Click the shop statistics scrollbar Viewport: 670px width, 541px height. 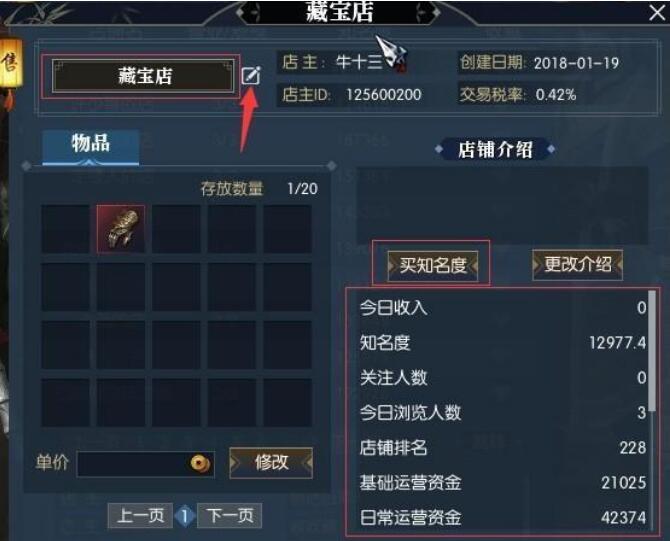[652, 350]
